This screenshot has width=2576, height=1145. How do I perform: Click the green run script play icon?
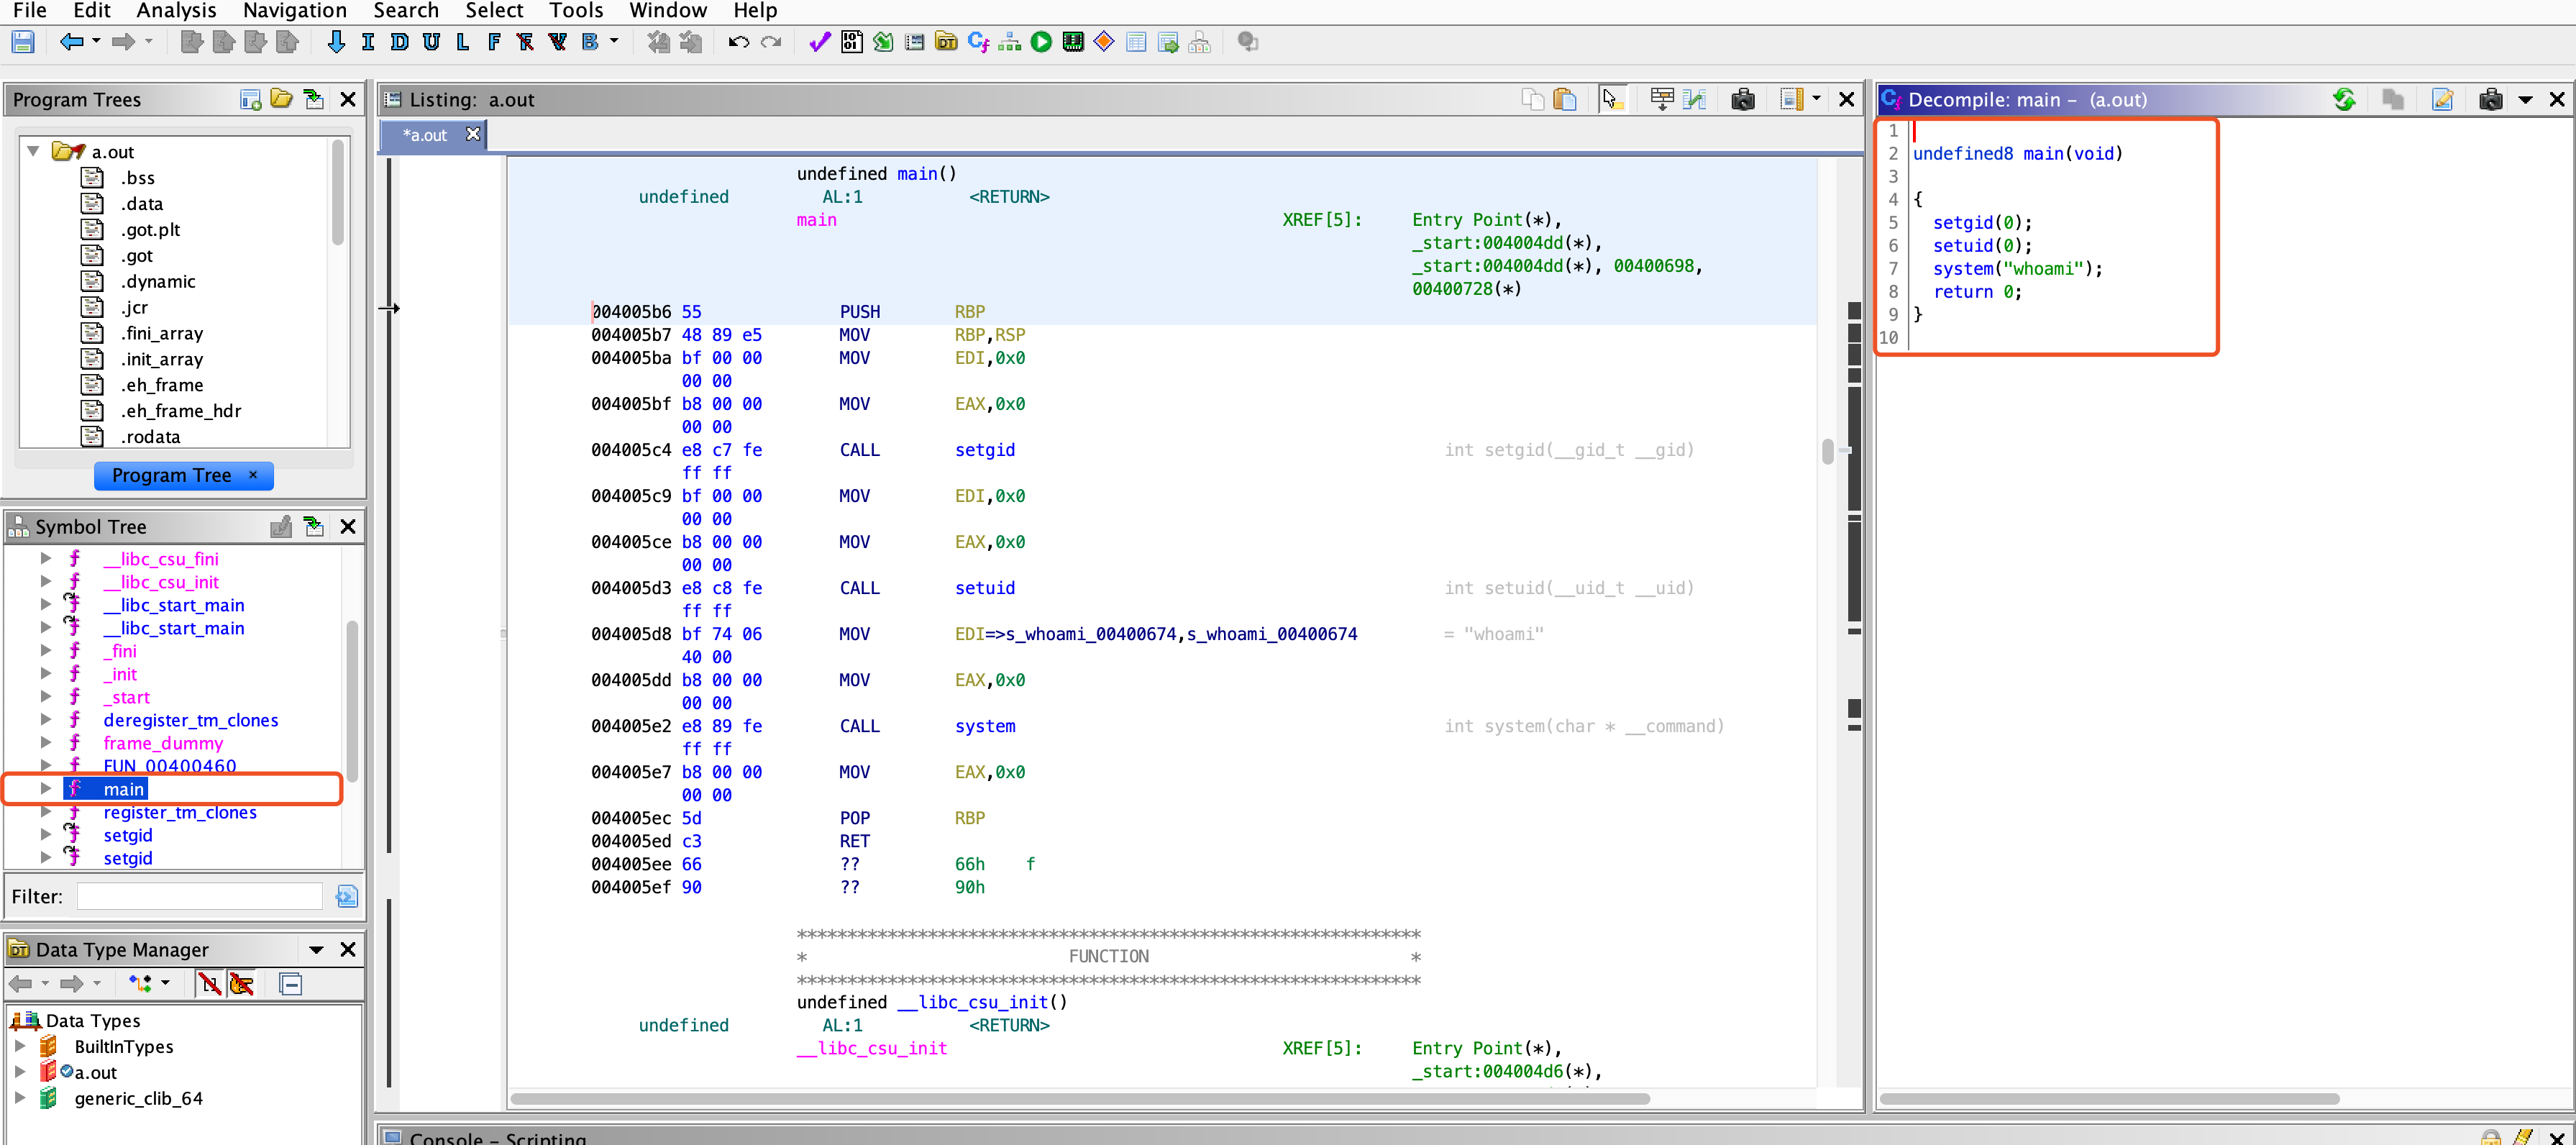pos(1041,42)
